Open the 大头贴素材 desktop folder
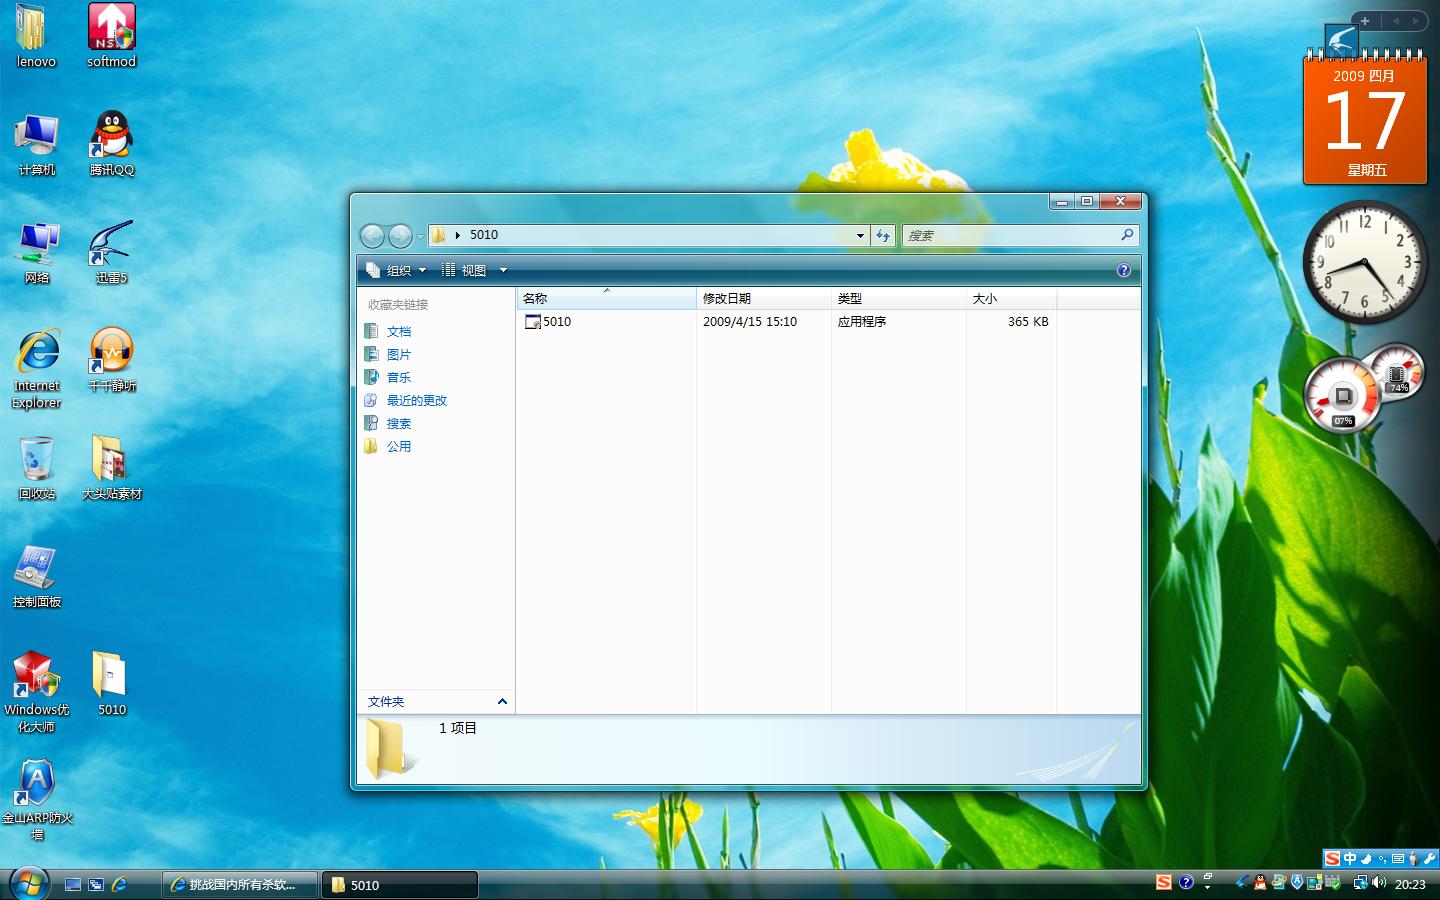Image resolution: width=1440 pixels, height=900 pixels. tap(111, 468)
